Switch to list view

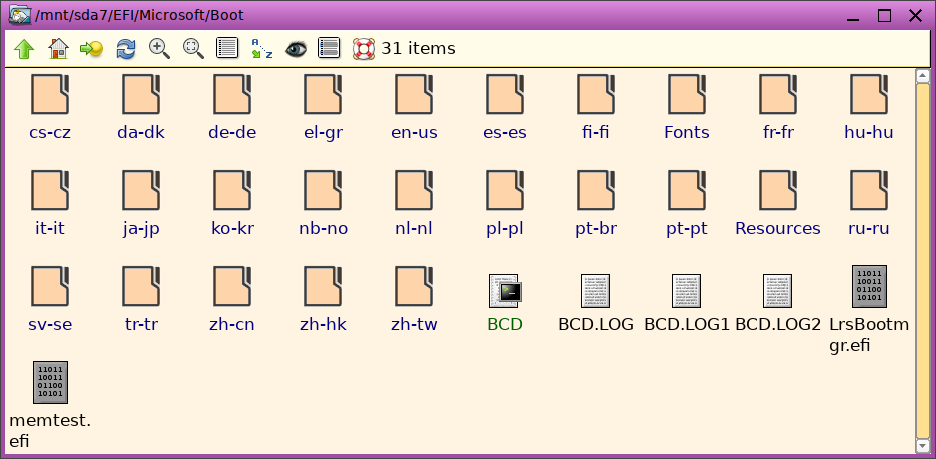pos(227,48)
